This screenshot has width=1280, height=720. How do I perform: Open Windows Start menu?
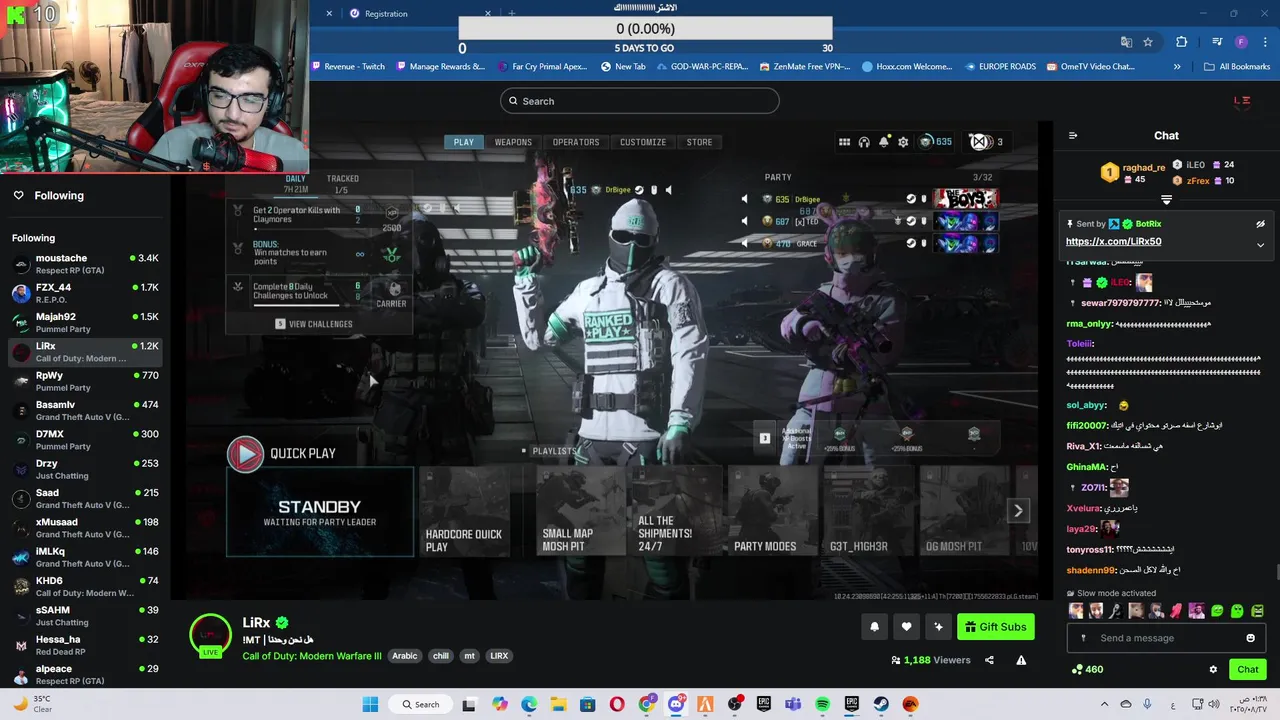coord(370,704)
